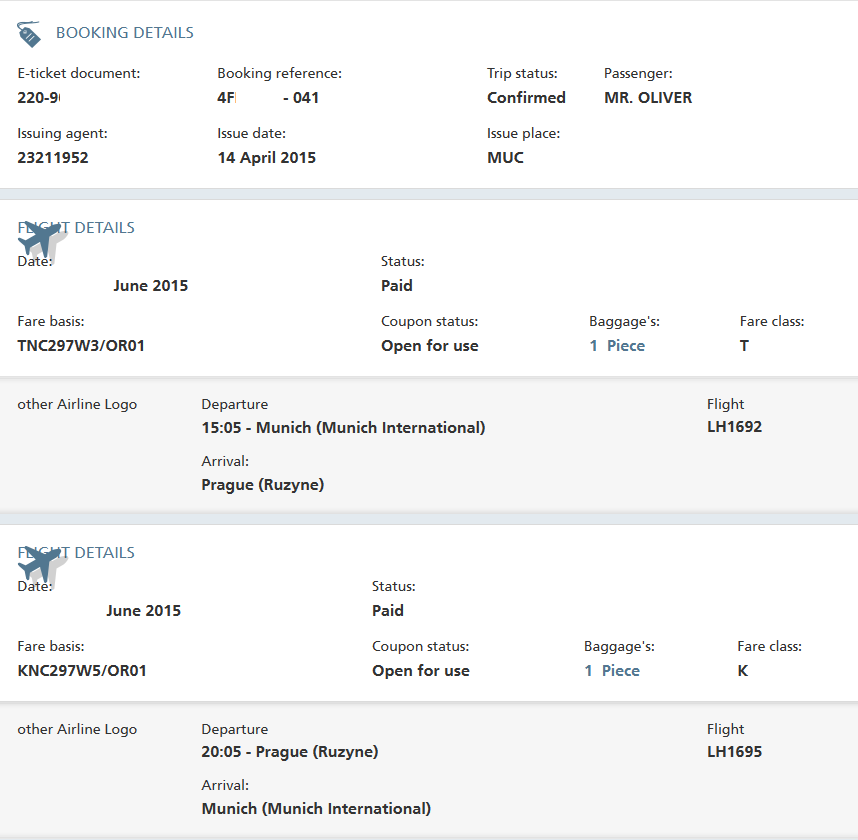Click the airline logo placeholder beside flight LH1692

click(x=77, y=405)
